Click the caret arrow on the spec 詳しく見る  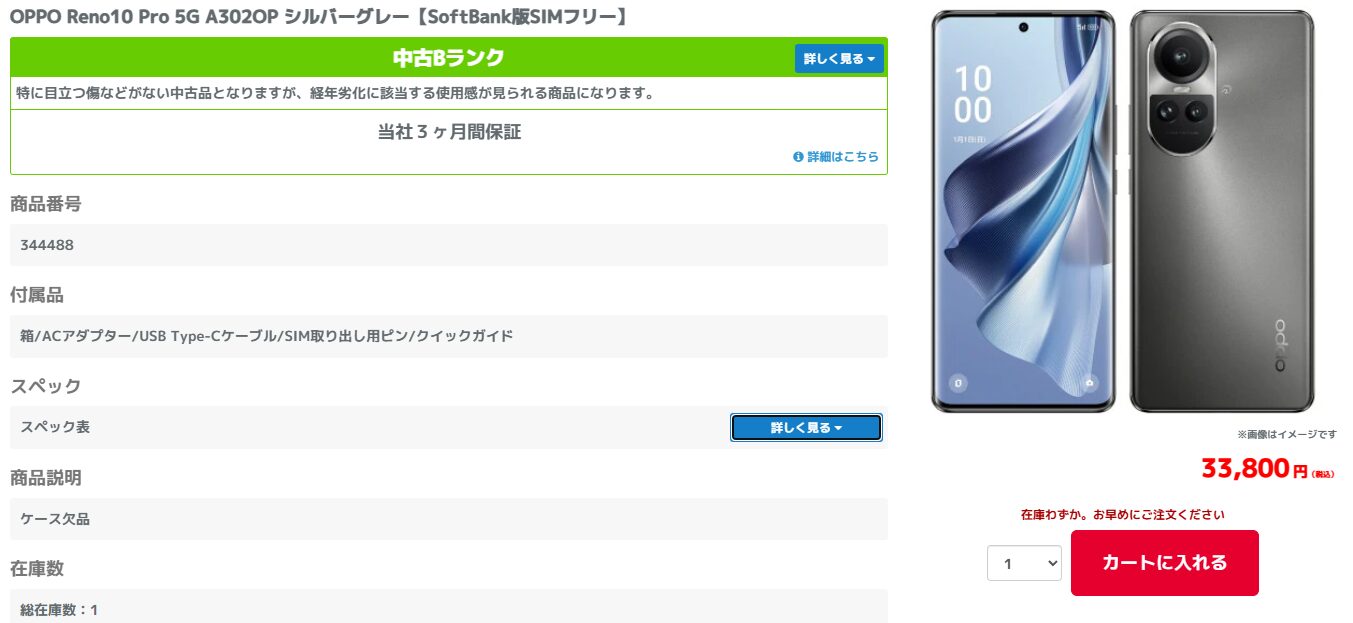click(x=838, y=428)
